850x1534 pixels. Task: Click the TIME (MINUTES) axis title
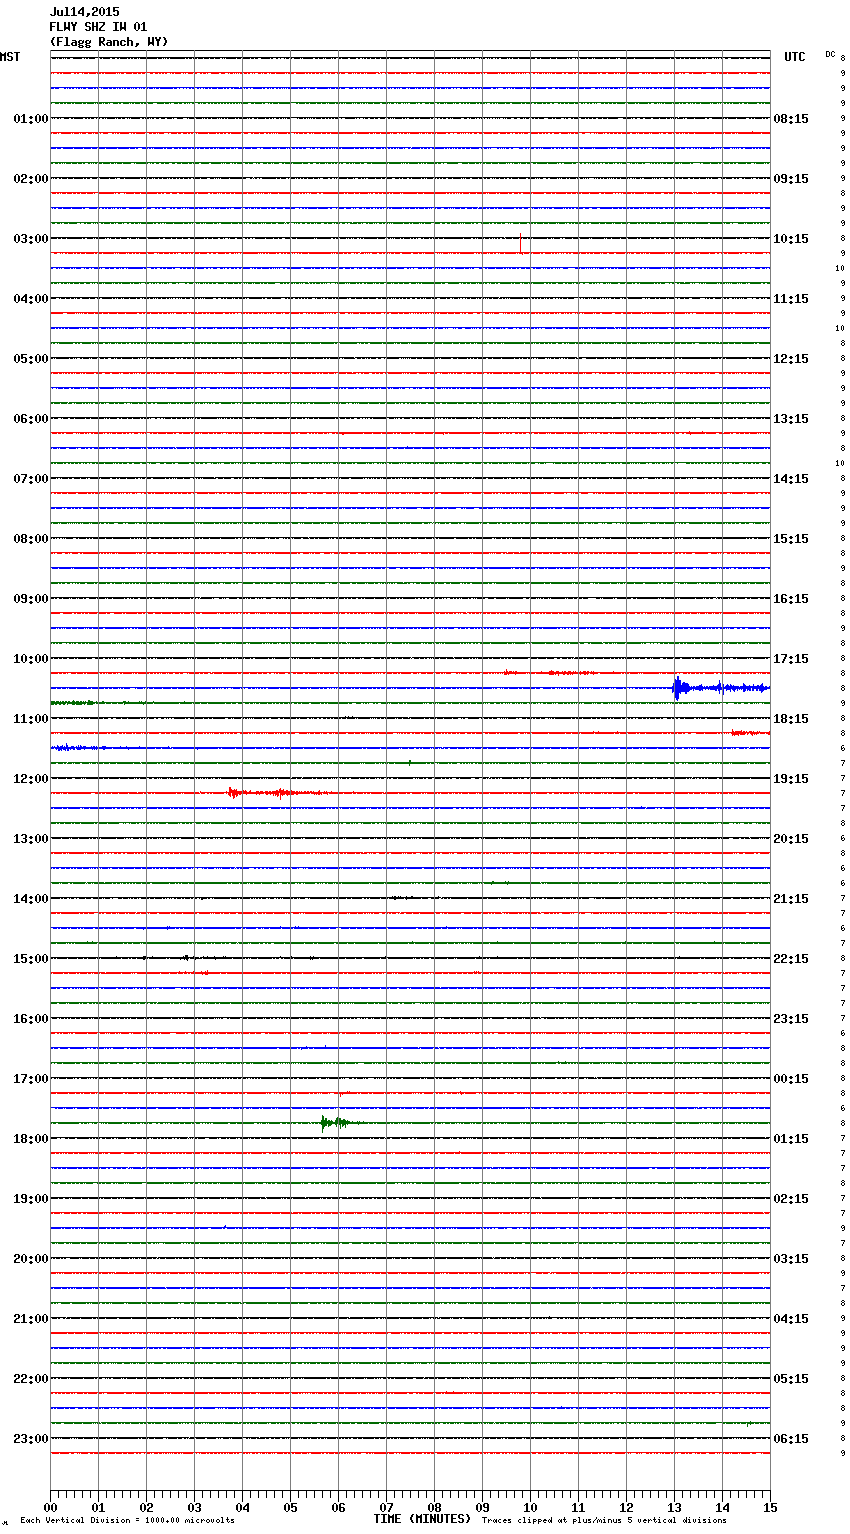422,1519
